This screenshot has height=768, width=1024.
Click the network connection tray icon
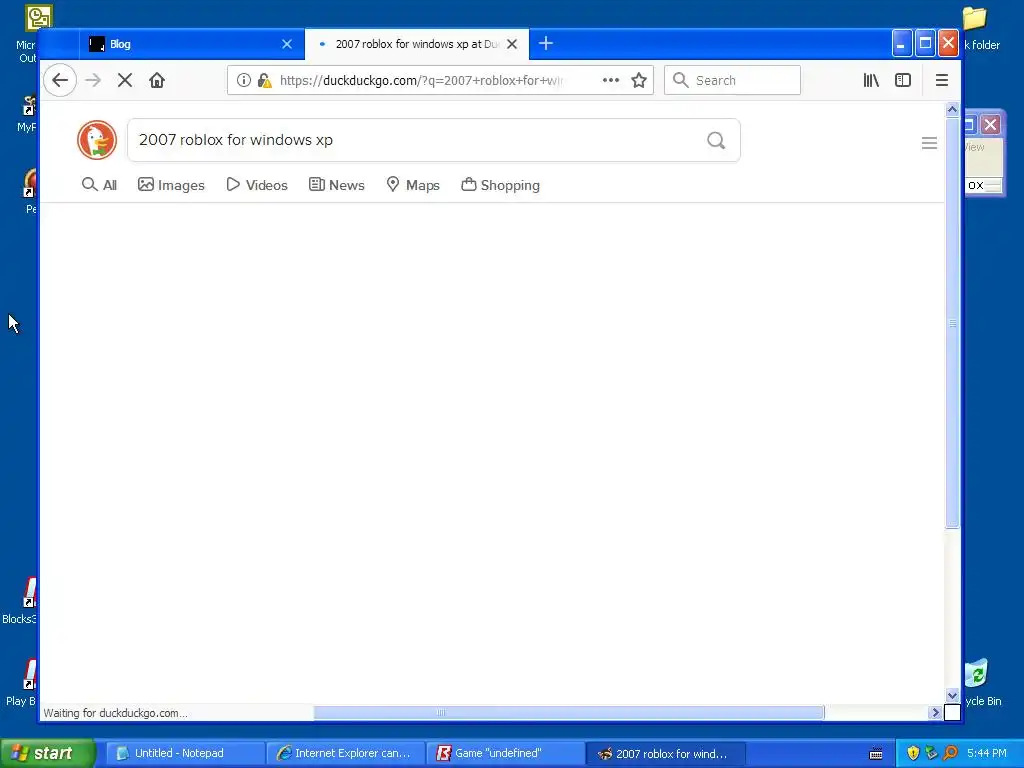click(x=931, y=753)
